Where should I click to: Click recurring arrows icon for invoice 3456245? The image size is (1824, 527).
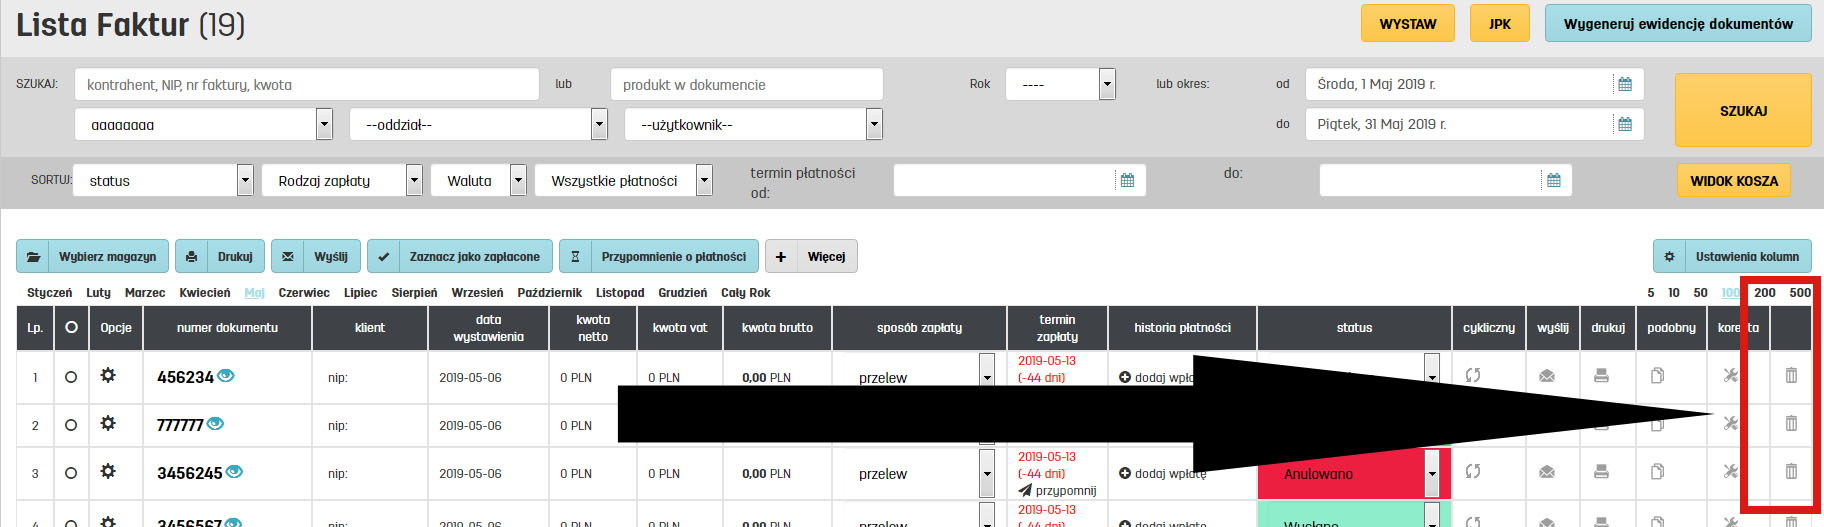(1473, 471)
